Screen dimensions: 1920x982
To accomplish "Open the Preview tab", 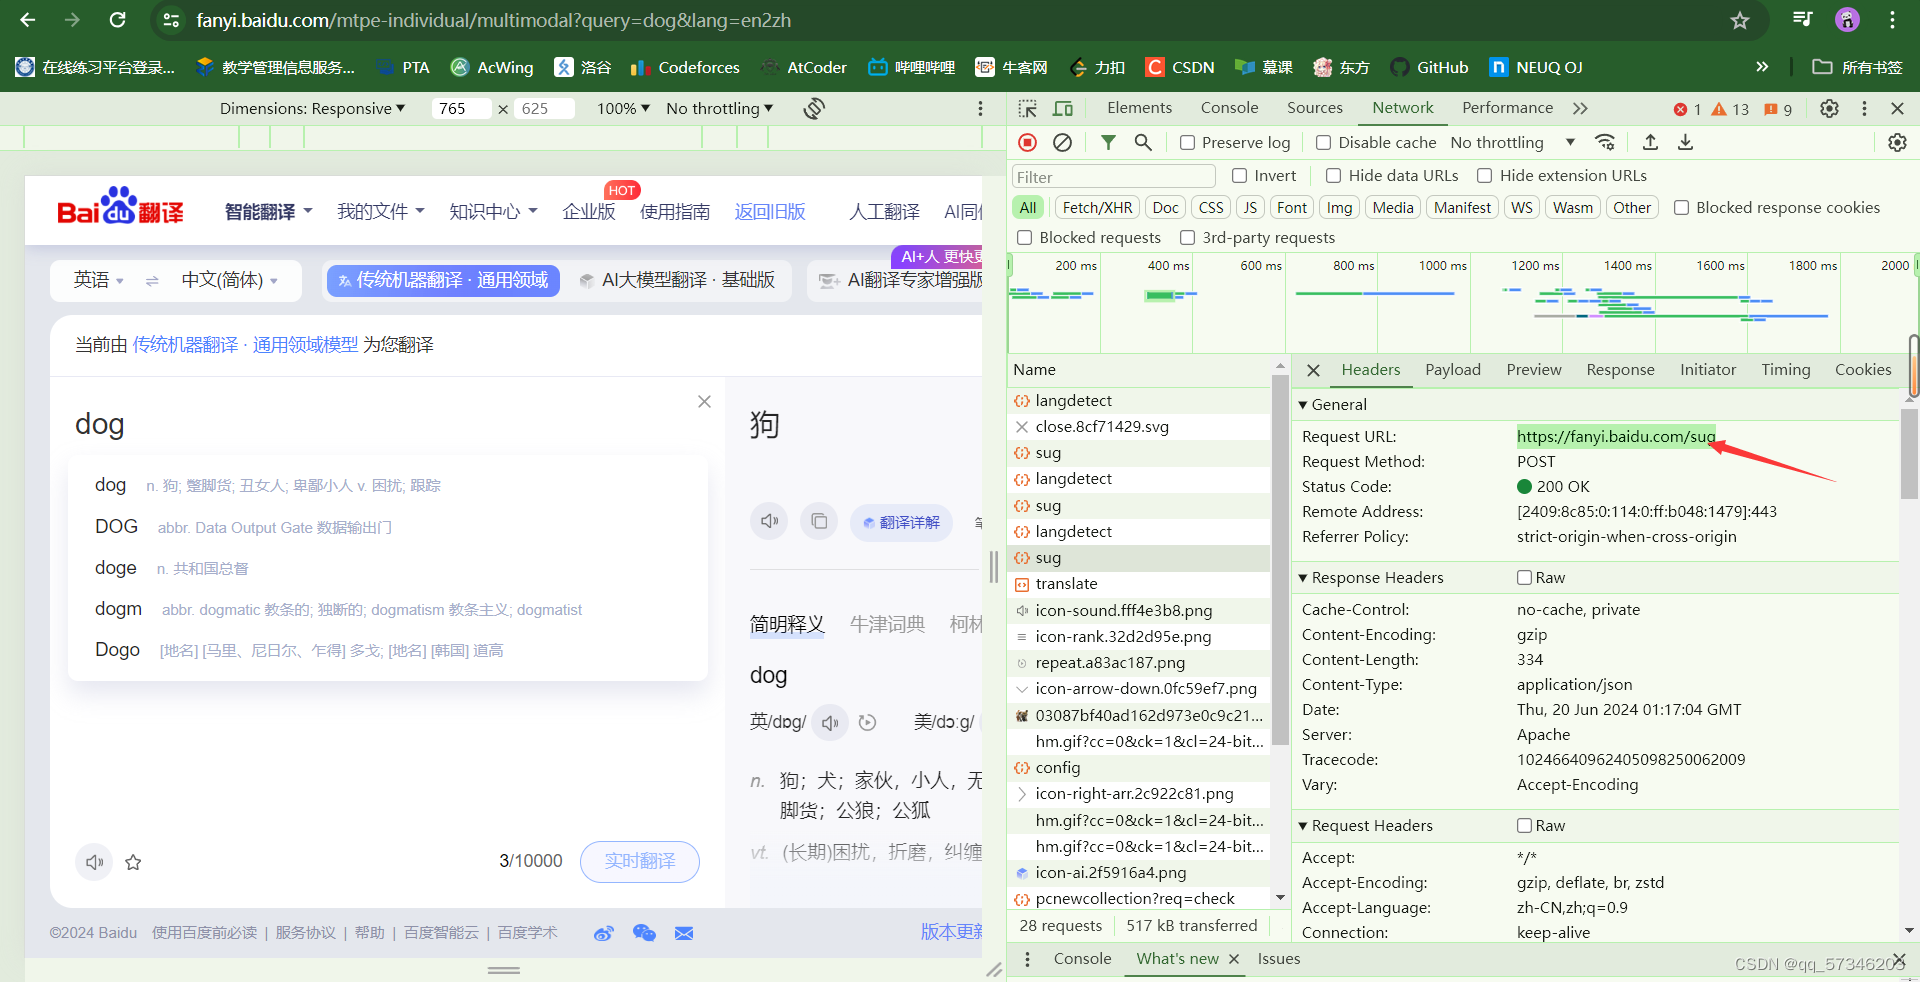I will pos(1533,370).
